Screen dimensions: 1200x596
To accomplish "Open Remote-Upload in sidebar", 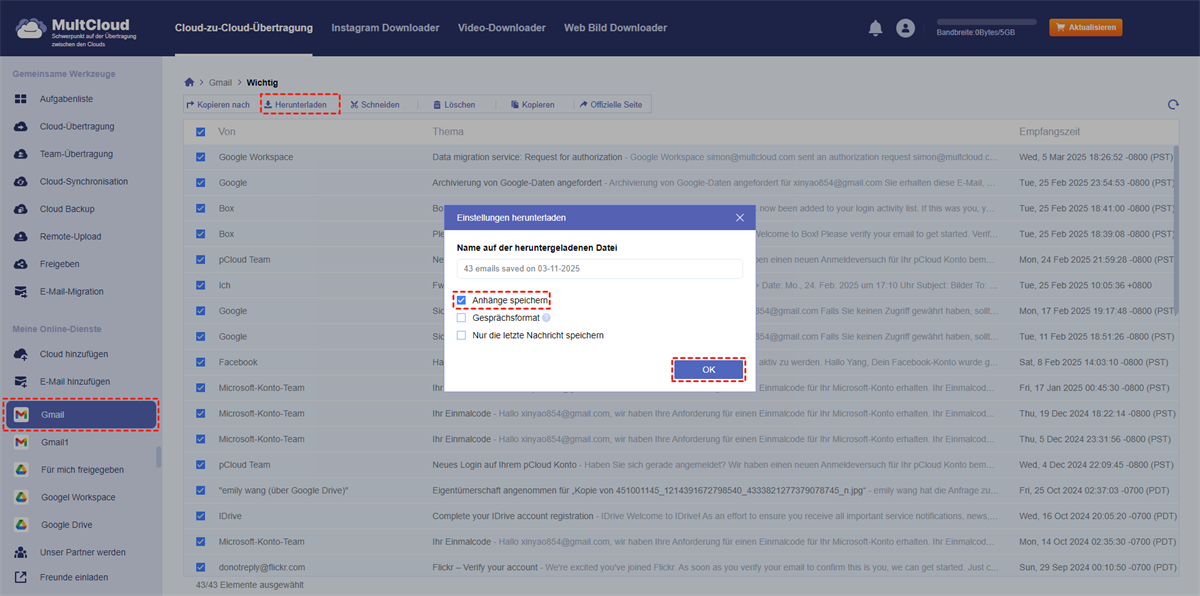I will (x=70, y=237).
